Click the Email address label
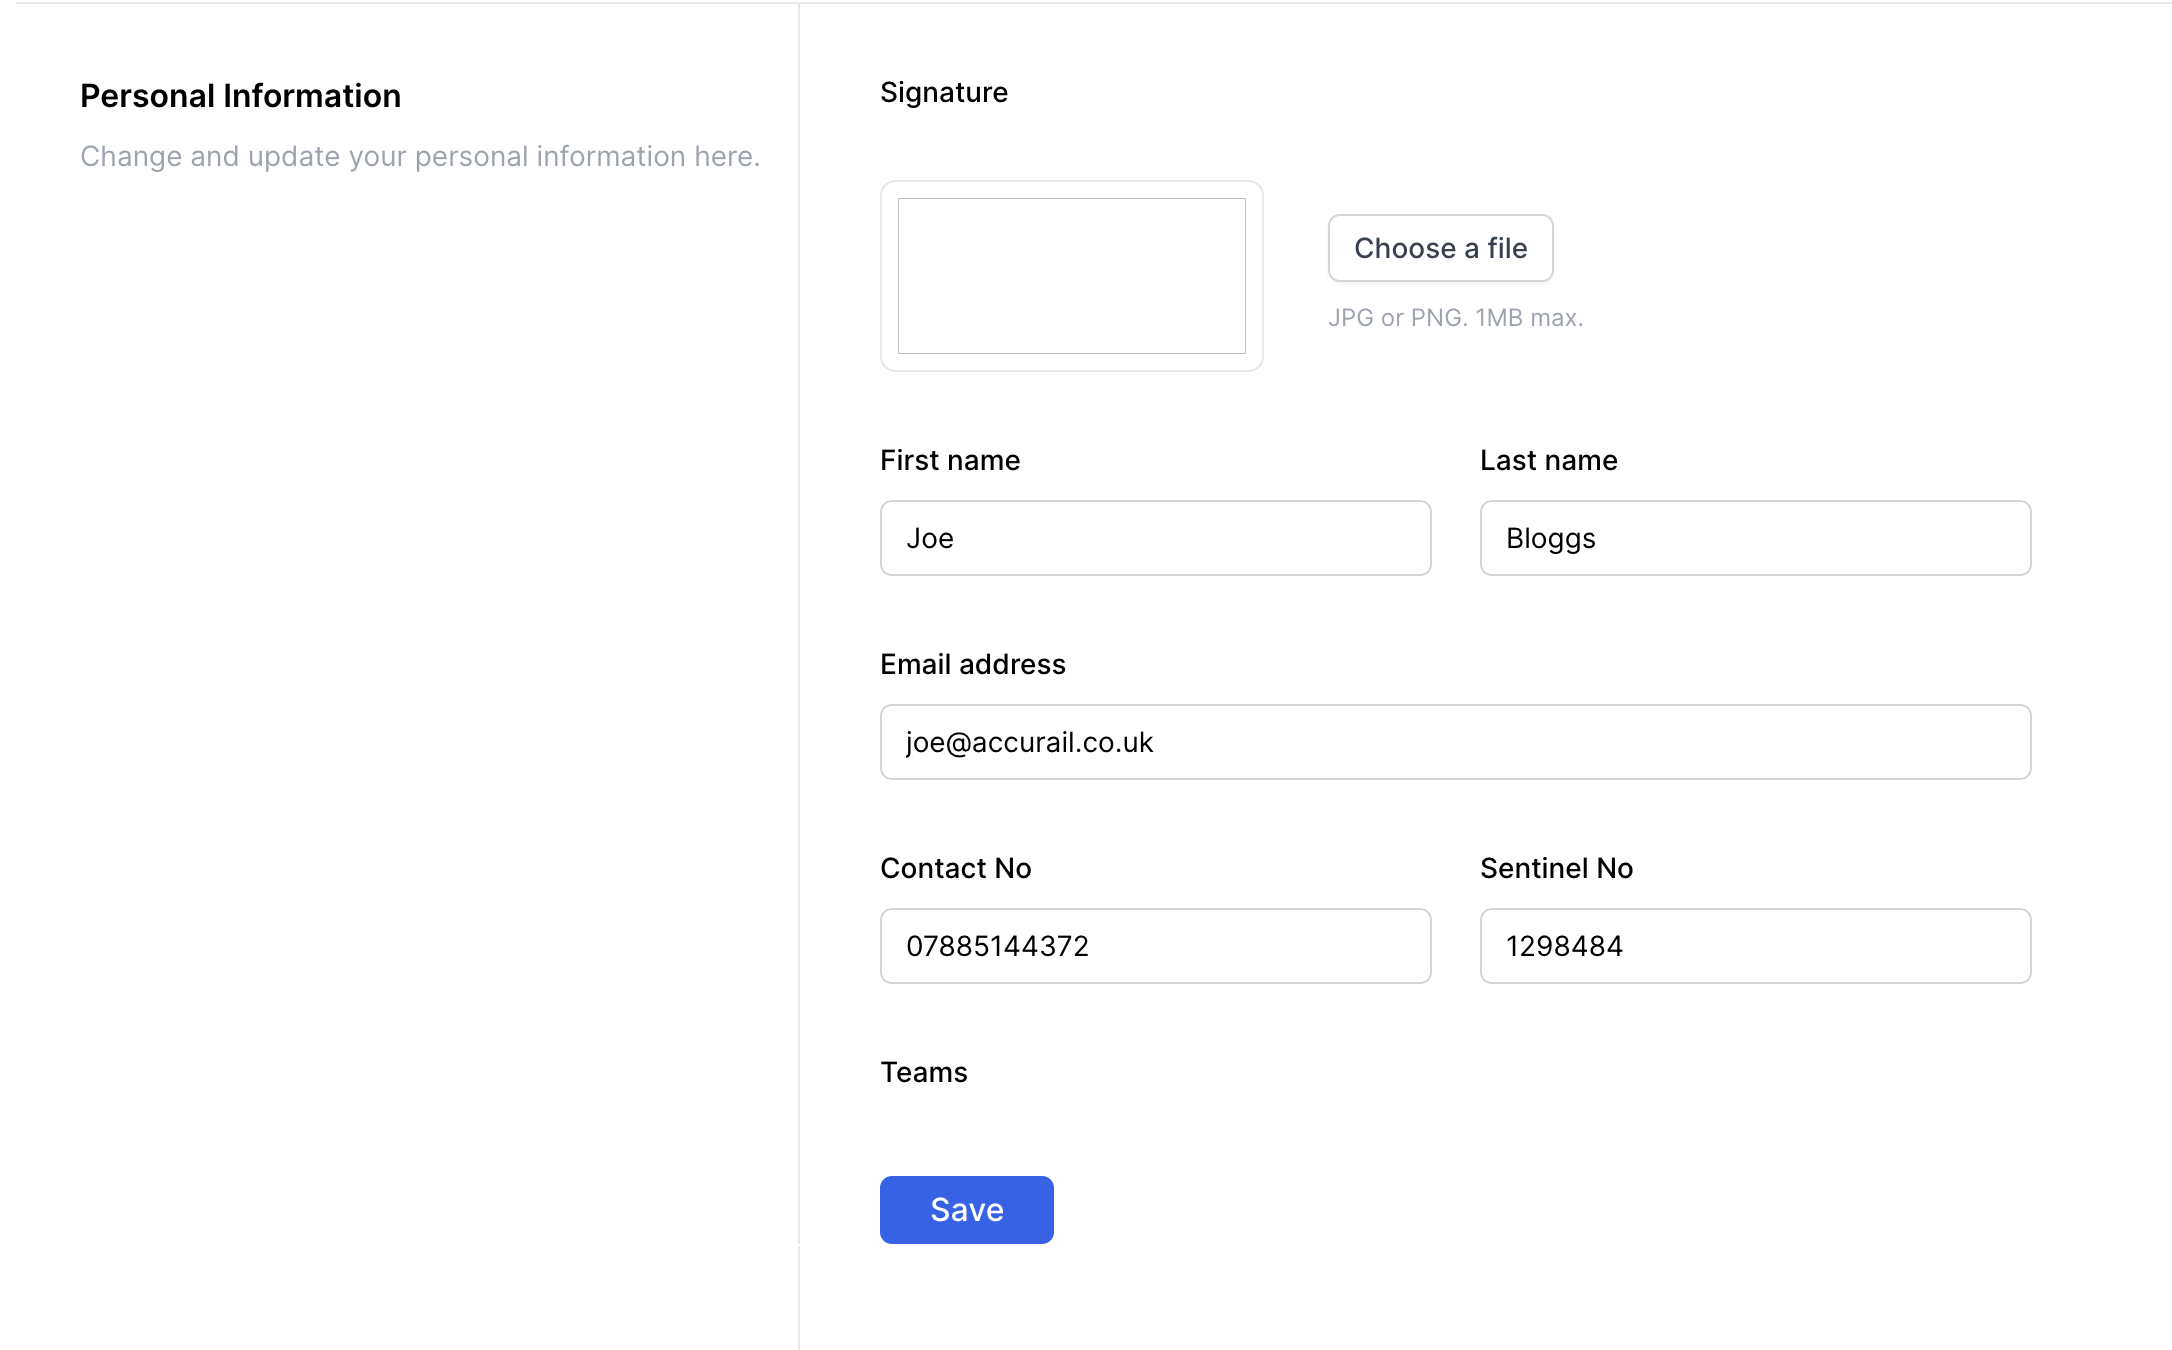 972,664
